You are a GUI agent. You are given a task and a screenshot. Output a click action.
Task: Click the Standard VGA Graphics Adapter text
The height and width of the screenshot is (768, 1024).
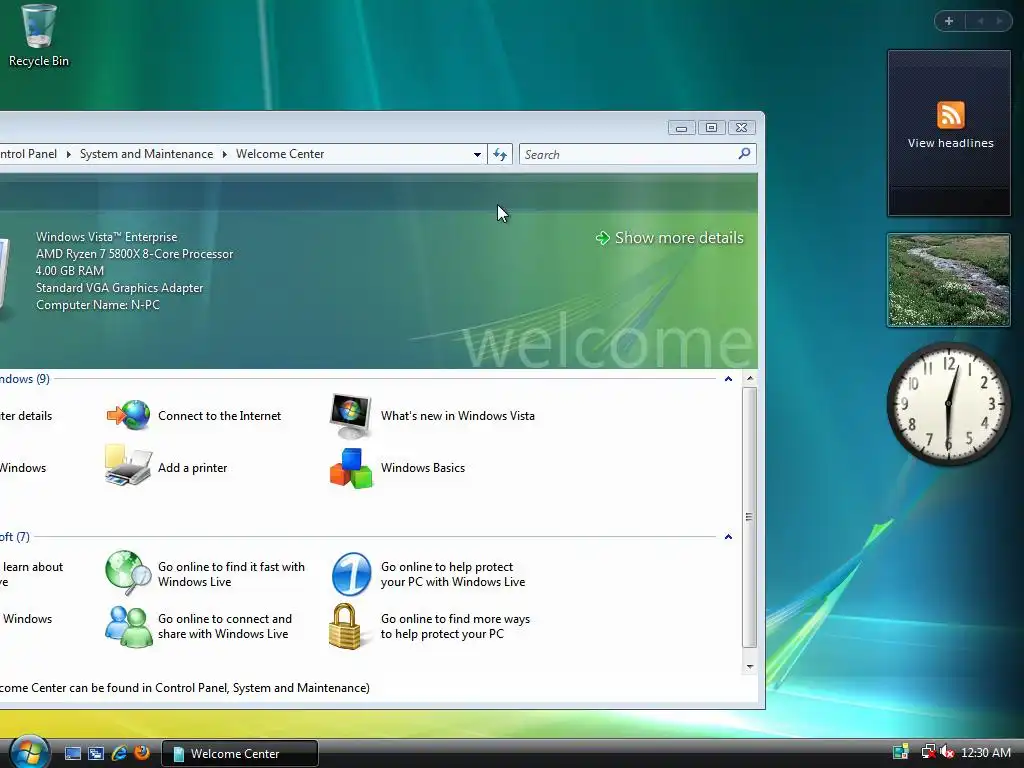[120, 288]
